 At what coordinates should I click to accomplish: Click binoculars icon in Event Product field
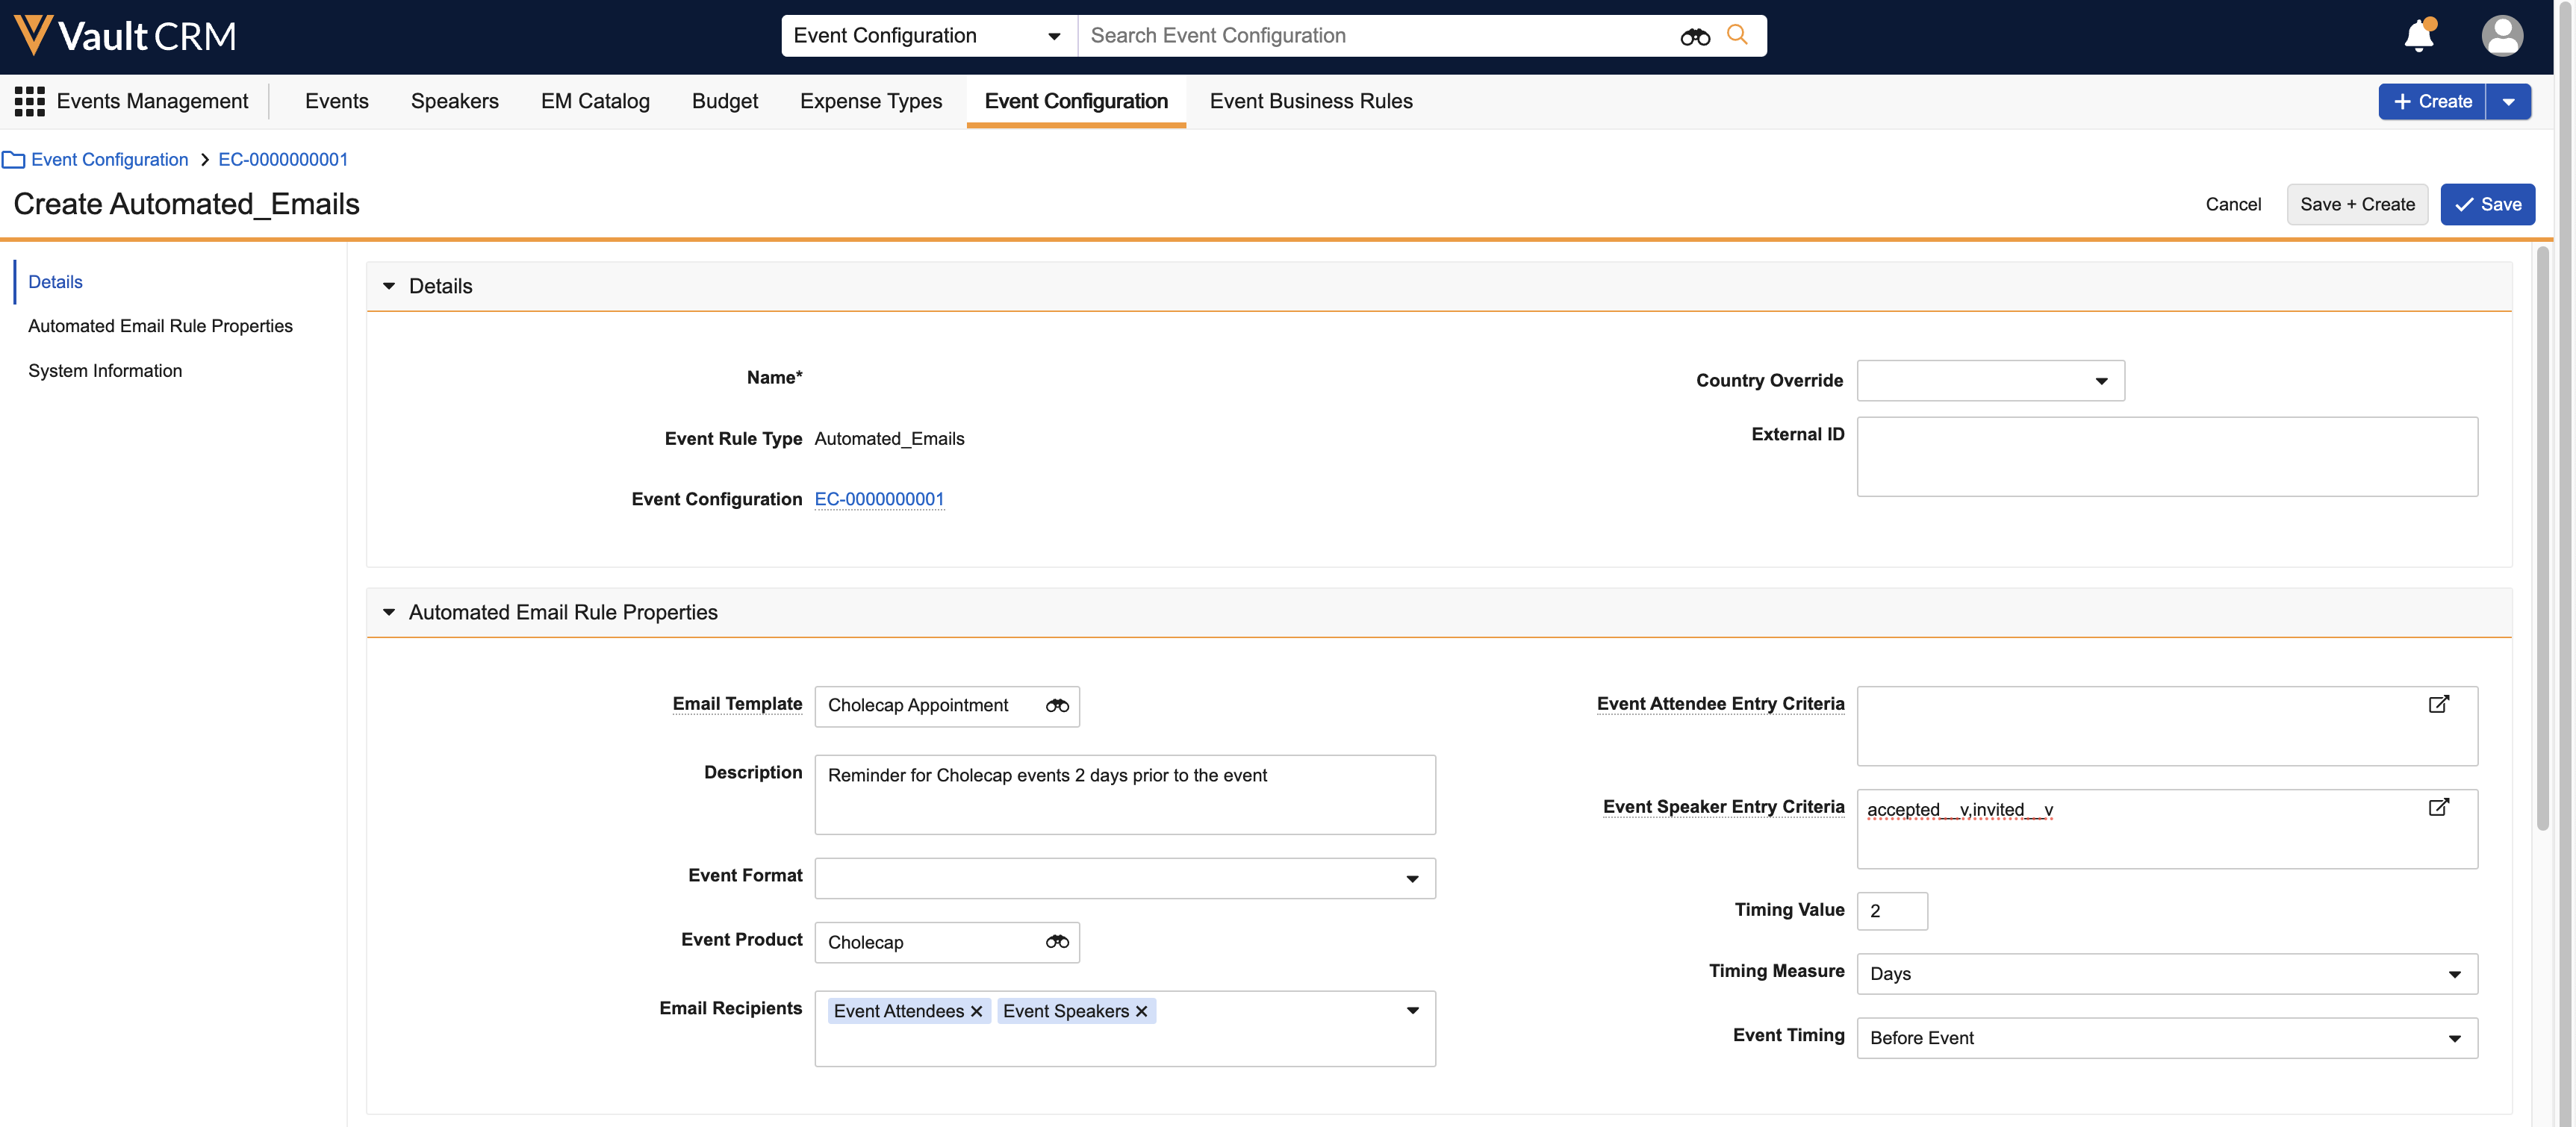coord(1056,942)
